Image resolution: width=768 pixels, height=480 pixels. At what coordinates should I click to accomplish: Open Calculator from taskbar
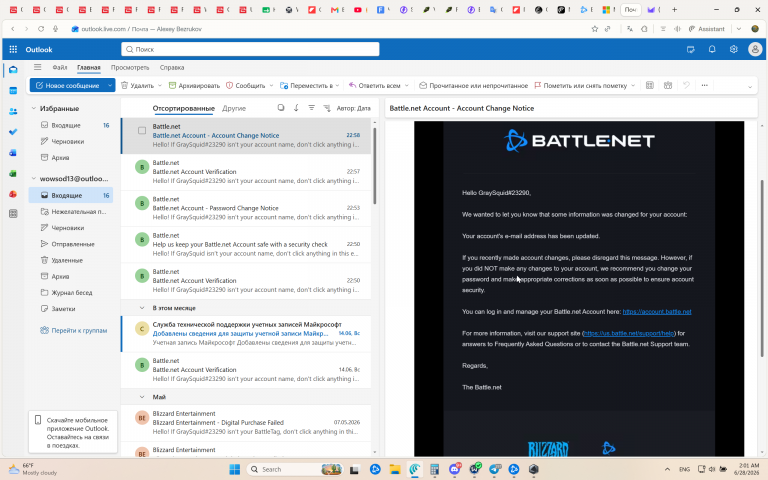tap(434, 469)
